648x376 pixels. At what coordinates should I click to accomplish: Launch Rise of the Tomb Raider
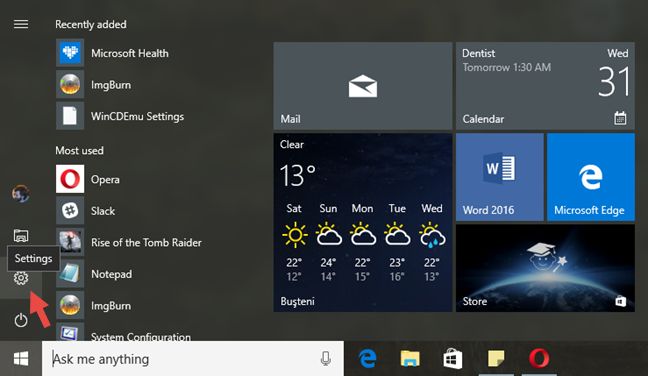129,243
